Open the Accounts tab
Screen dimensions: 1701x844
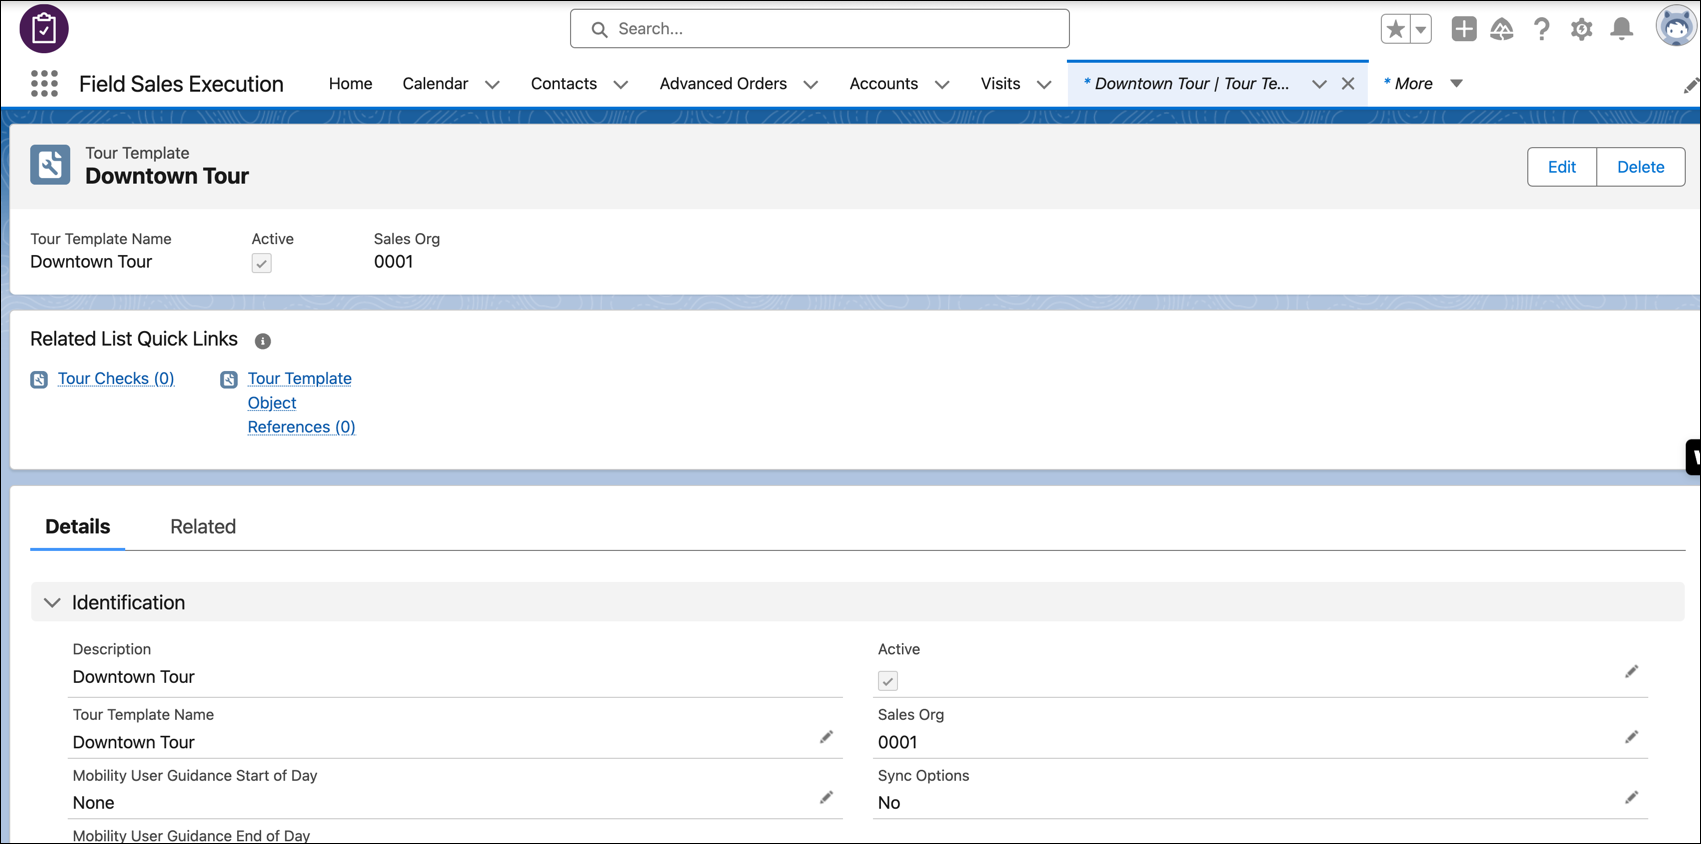(x=884, y=84)
